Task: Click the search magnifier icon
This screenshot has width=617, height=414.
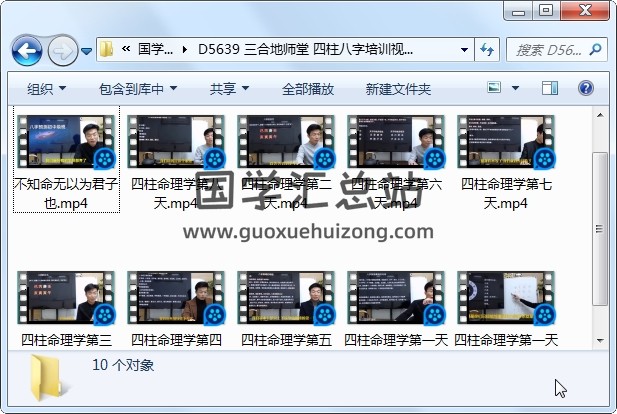Action: [597, 49]
